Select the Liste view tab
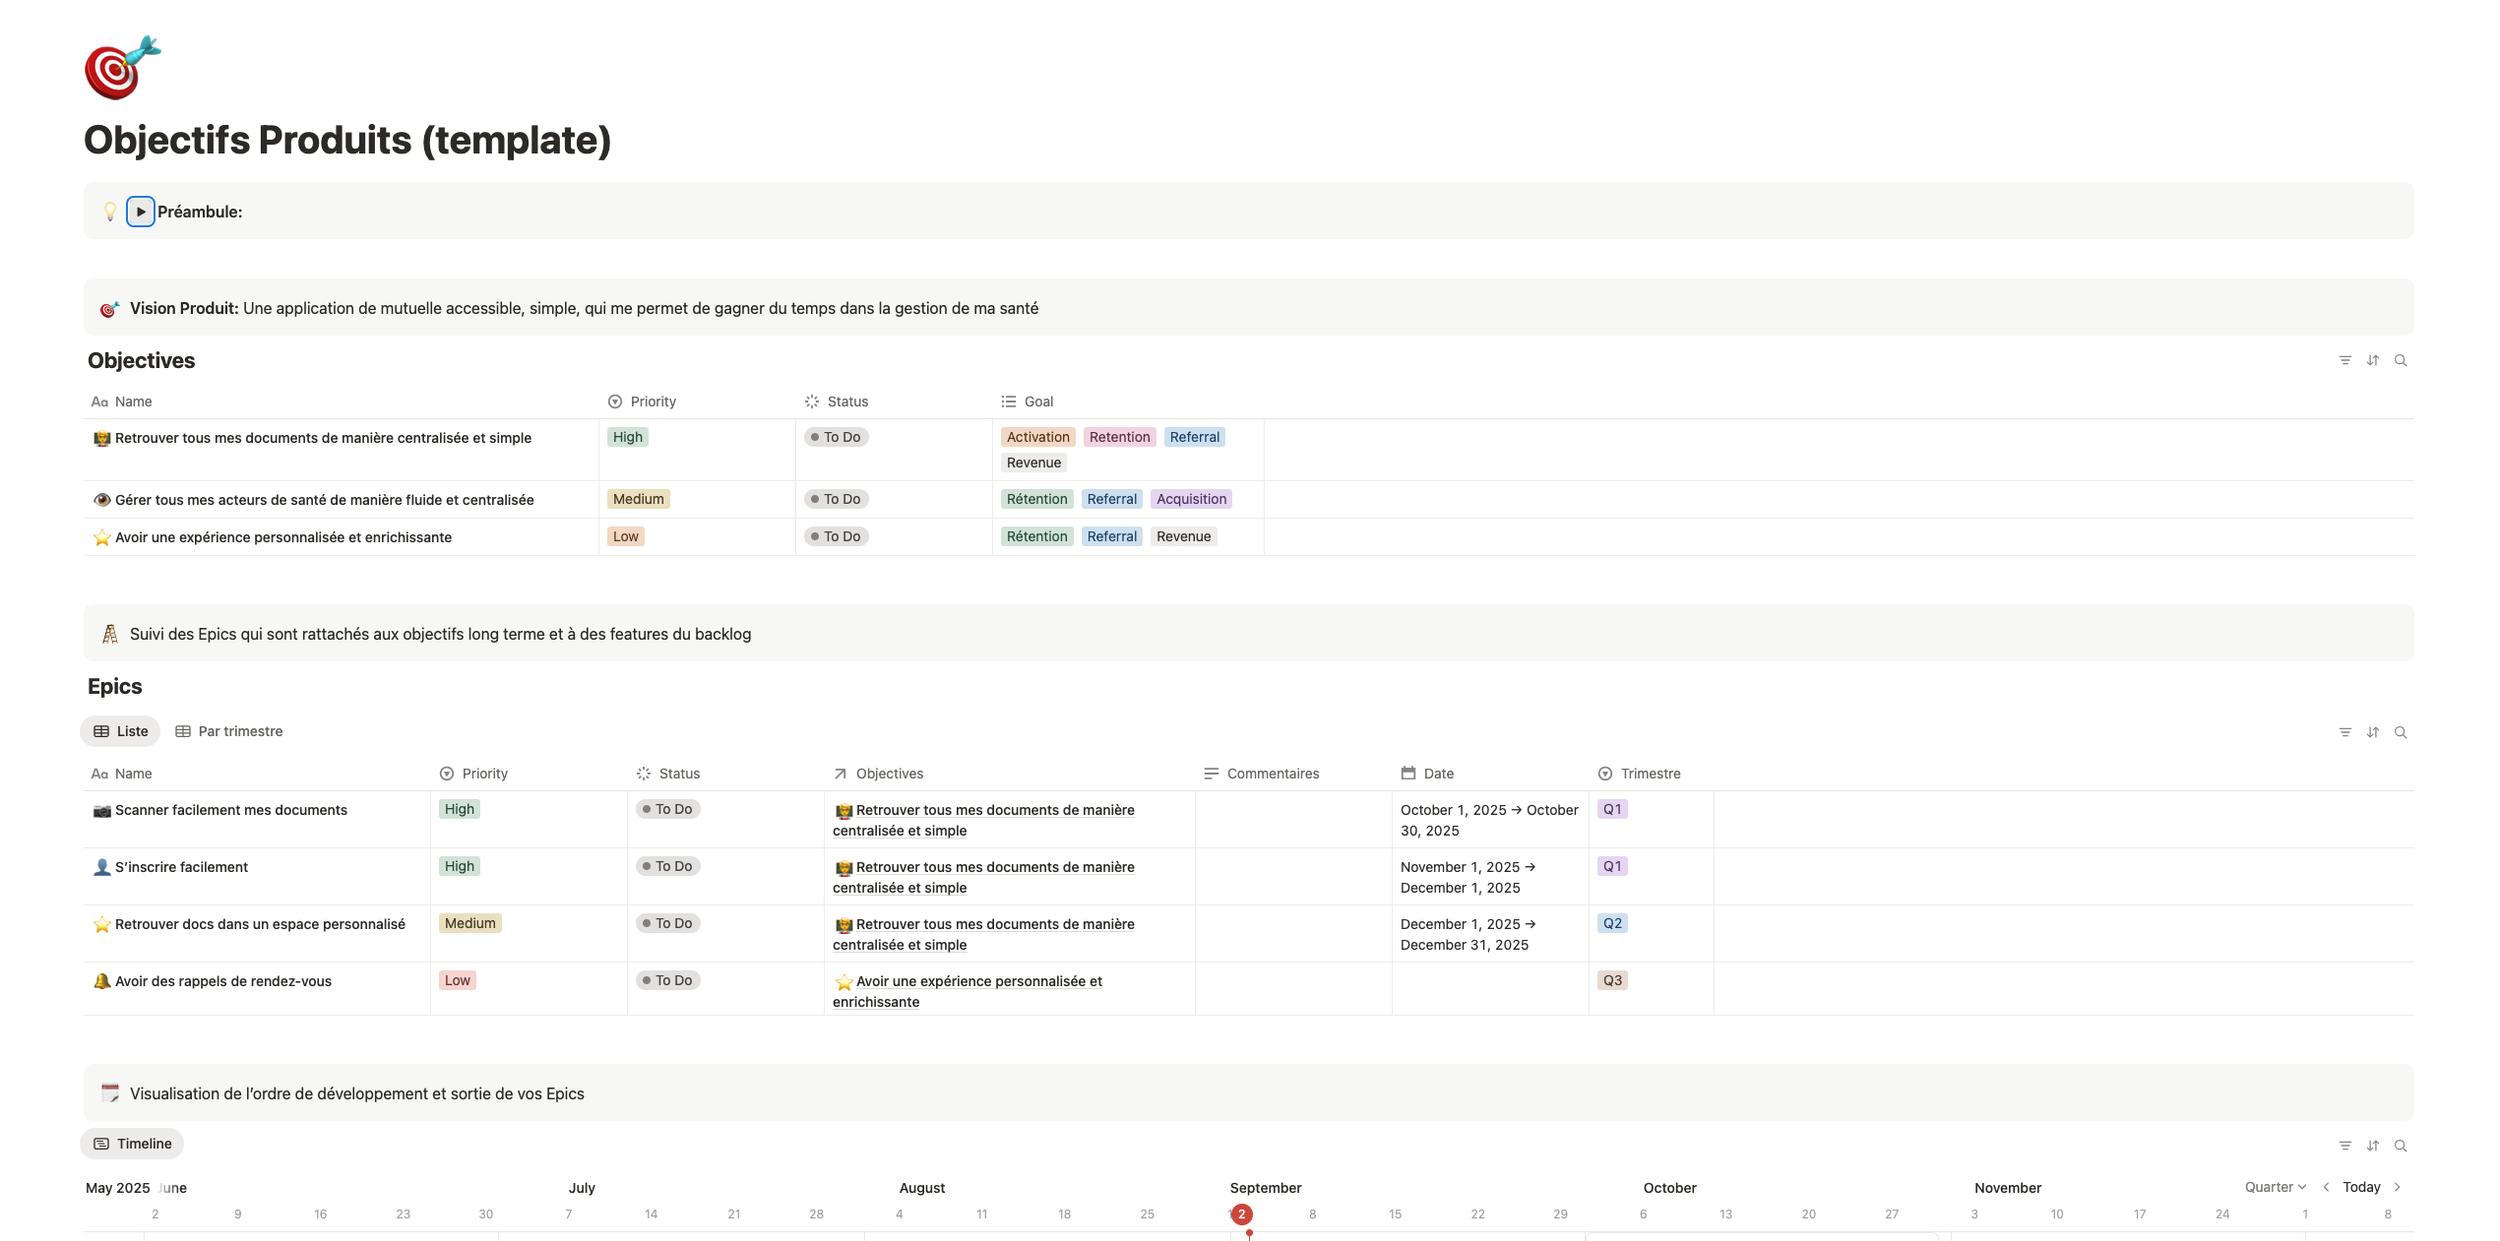 (x=120, y=731)
